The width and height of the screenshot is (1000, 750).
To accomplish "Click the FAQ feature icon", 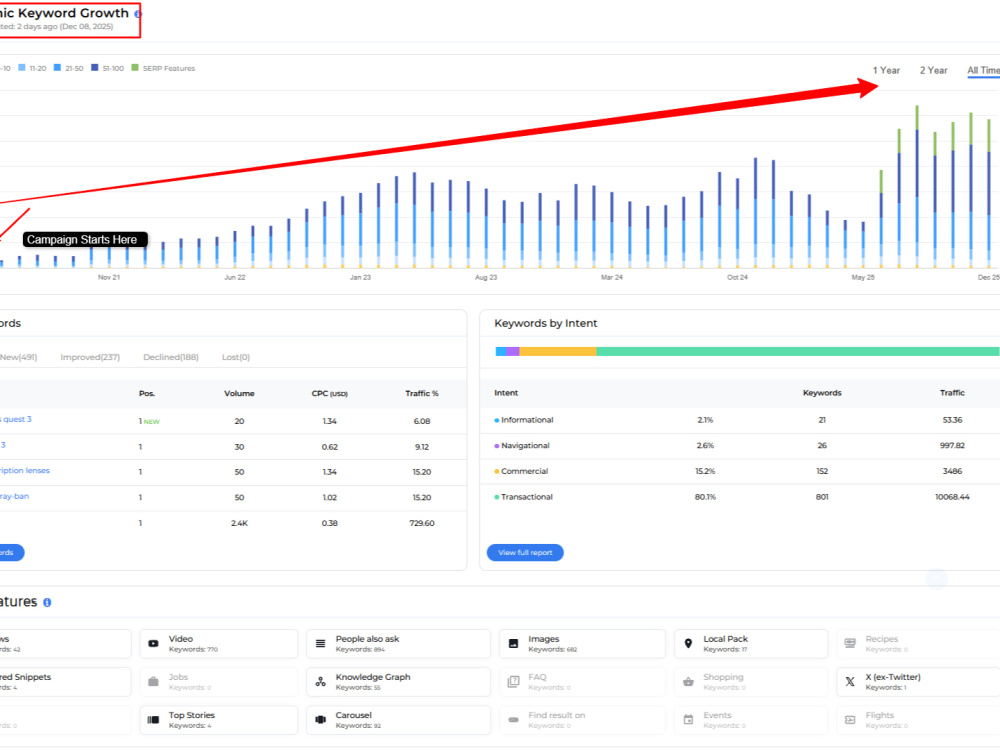I will click(x=513, y=682).
